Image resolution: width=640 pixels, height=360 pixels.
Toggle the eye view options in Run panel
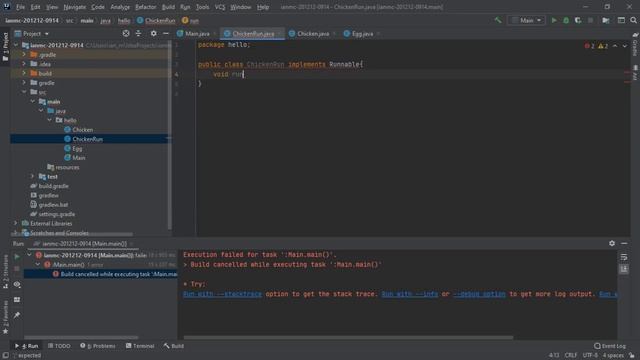coord(17,284)
